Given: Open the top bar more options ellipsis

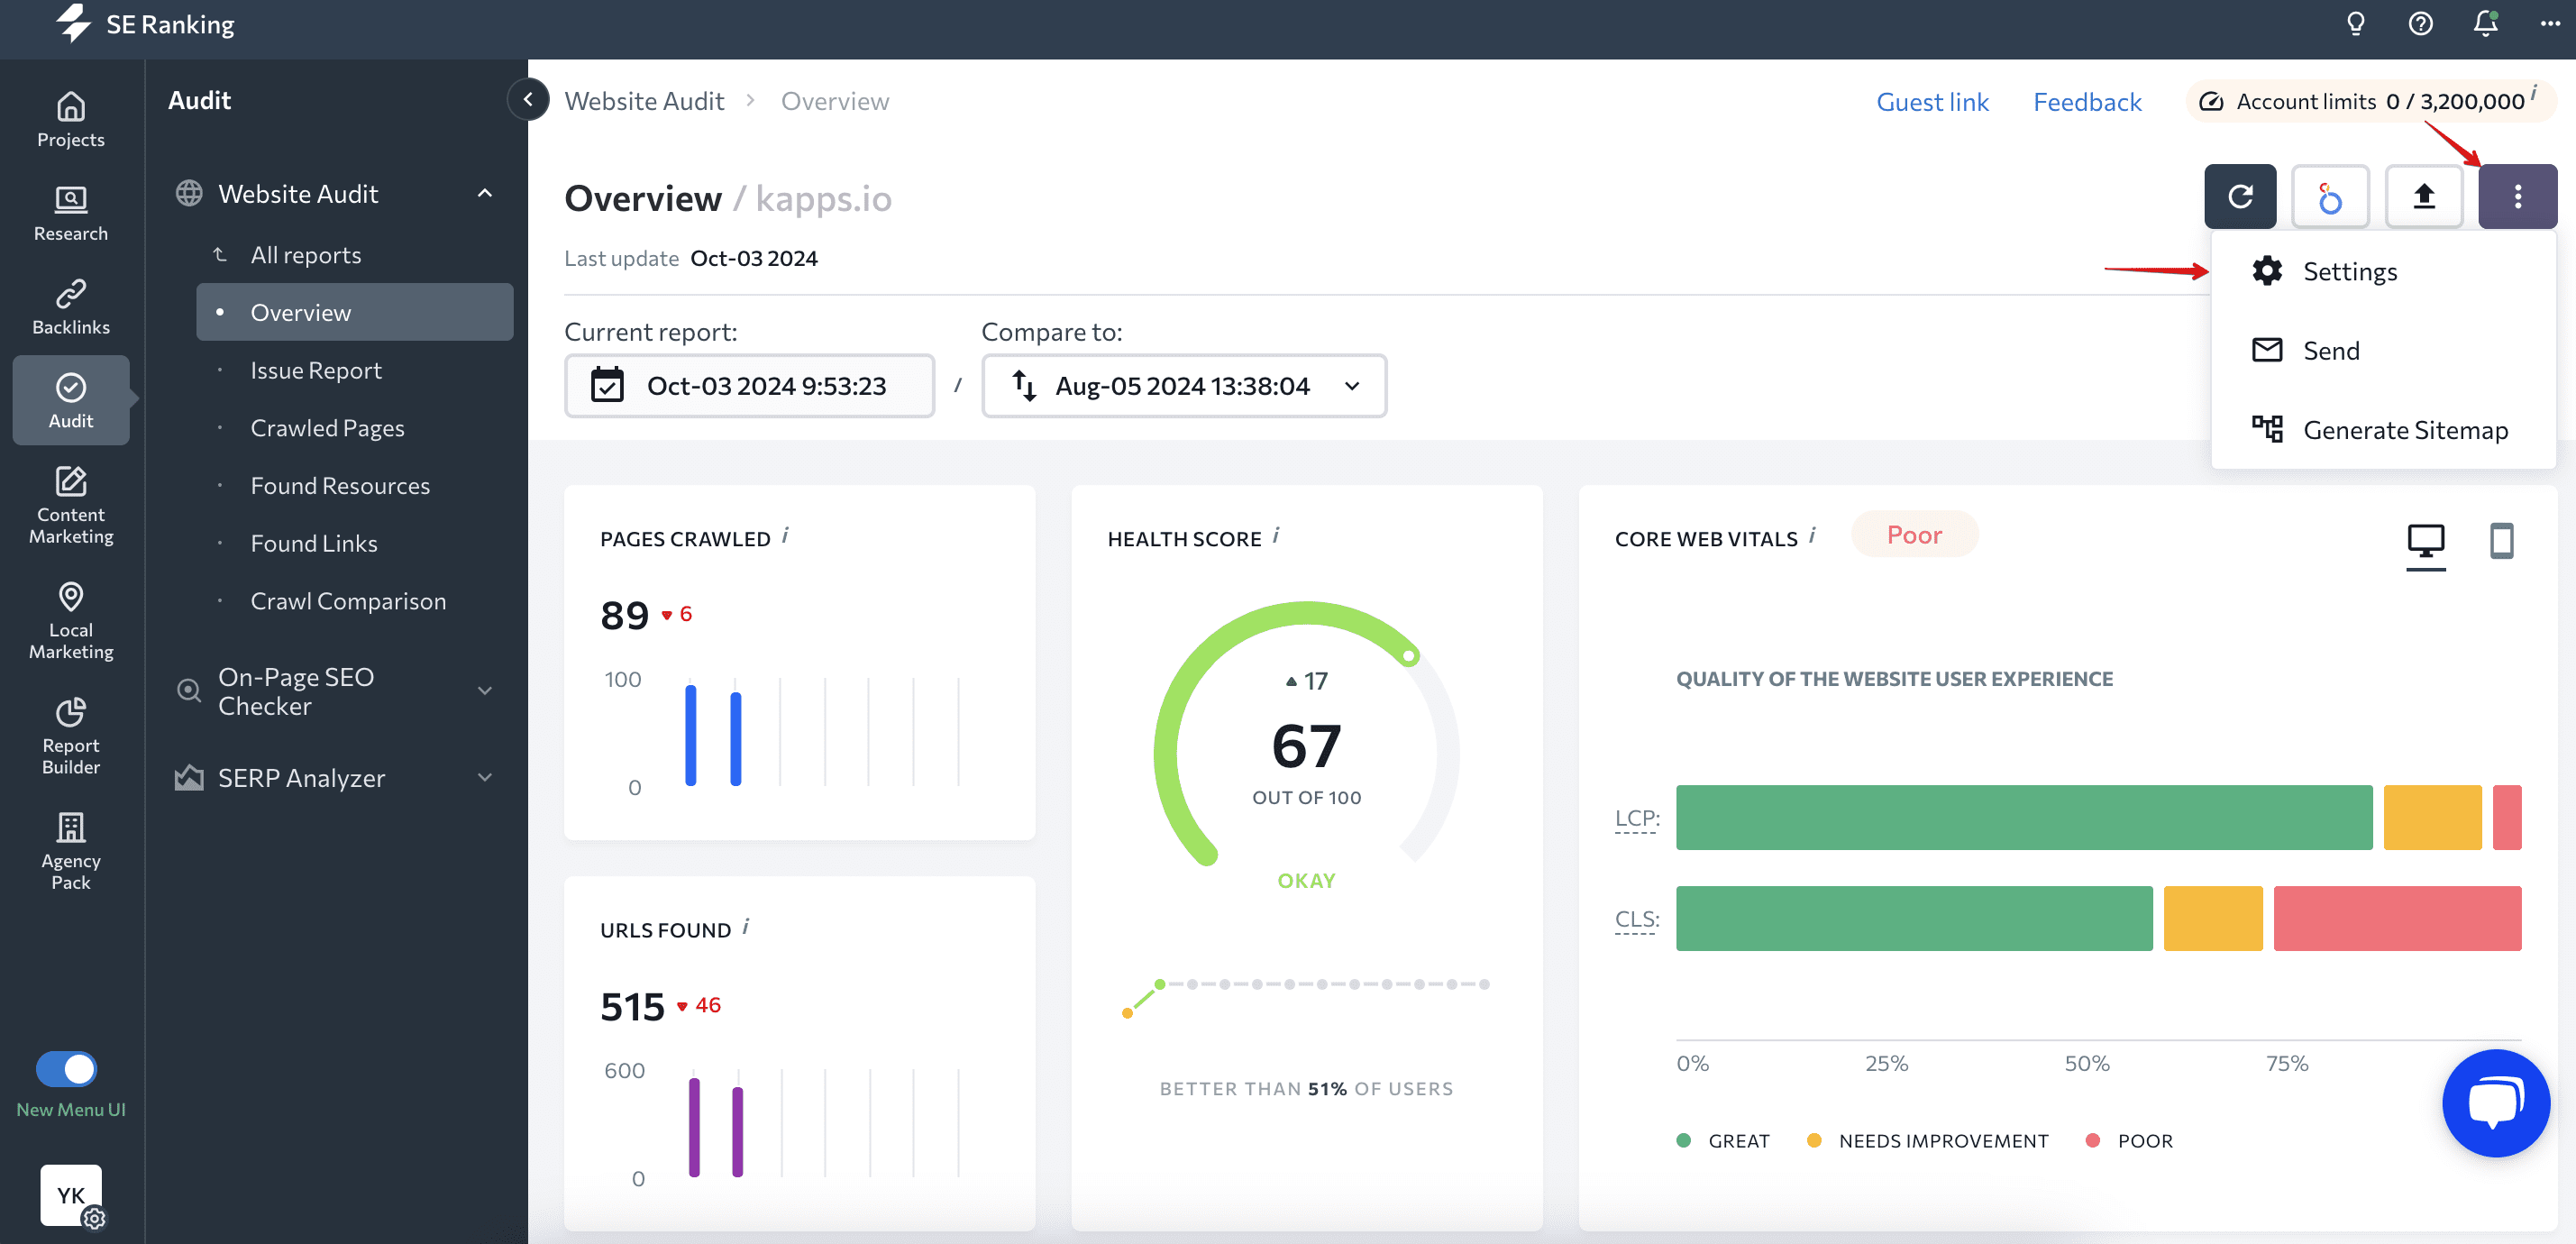Looking at the screenshot, I should coord(2550,24).
